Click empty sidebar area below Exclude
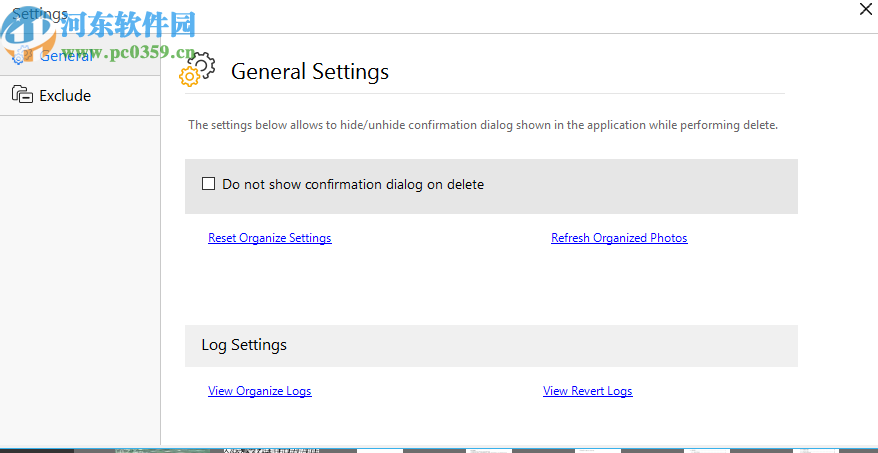This screenshot has width=878, height=453. coord(80,280)
